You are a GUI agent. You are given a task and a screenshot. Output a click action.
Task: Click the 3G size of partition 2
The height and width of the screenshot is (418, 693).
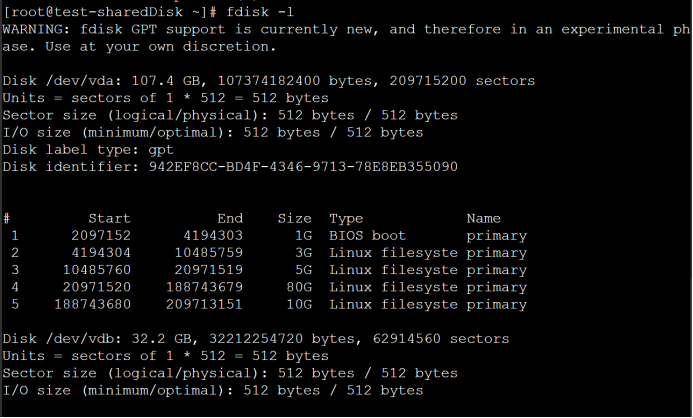click(302, 252)
